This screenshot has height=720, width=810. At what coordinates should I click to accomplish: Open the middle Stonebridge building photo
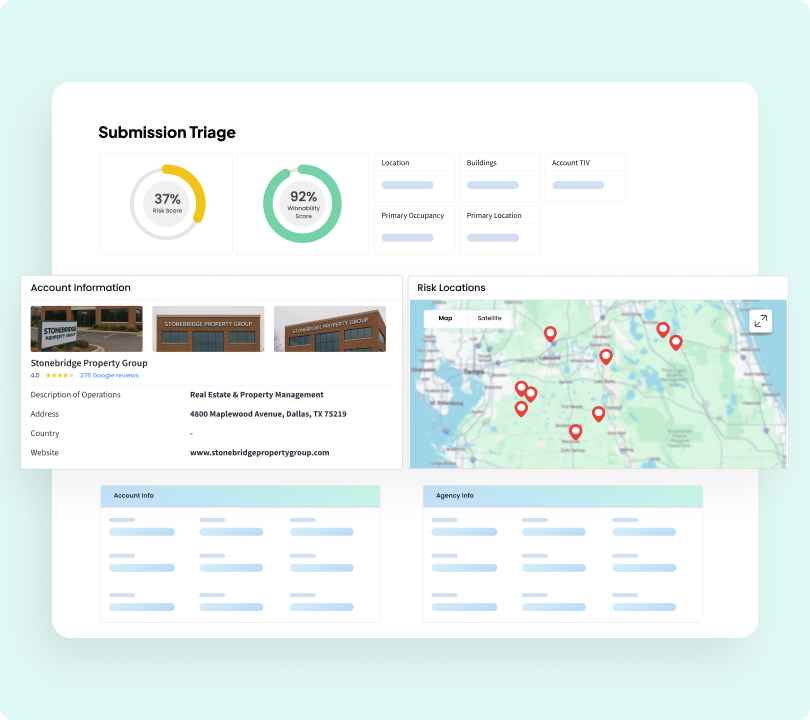tap(208, 329)
